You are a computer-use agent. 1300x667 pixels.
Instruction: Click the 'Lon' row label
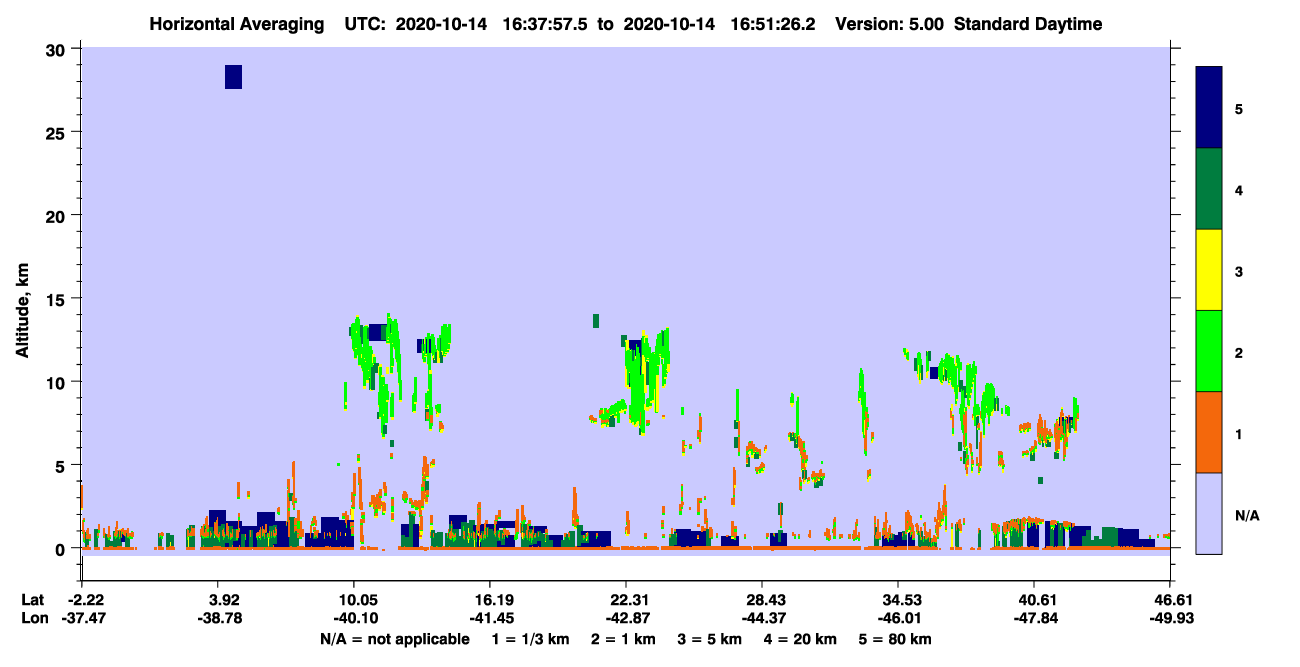click(x=33, y=618)
